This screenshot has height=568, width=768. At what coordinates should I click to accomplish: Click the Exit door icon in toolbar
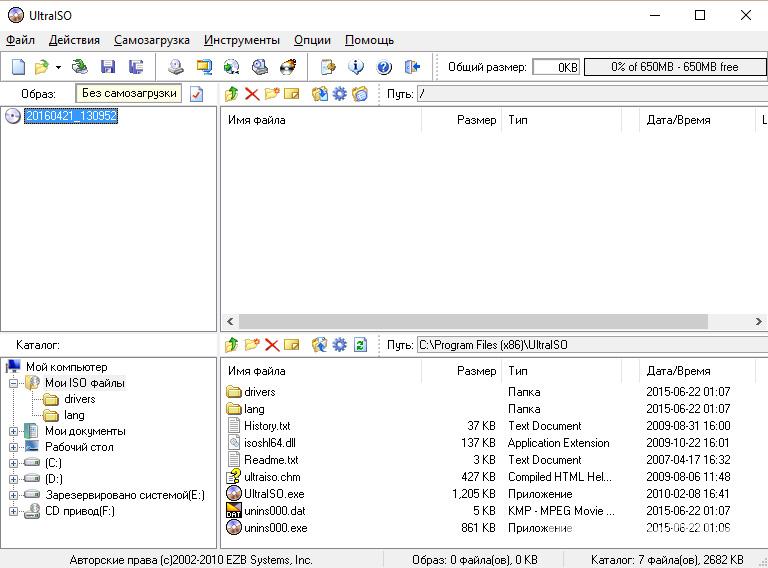412,67
